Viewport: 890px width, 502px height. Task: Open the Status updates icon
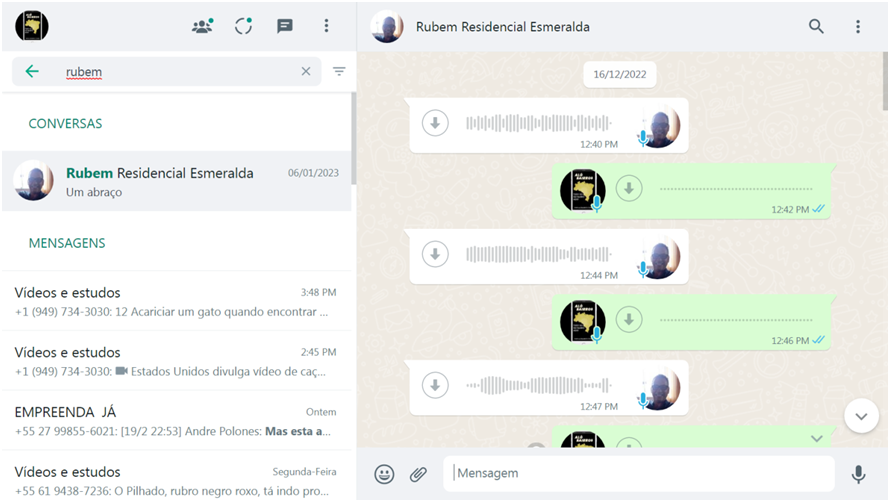244,26
